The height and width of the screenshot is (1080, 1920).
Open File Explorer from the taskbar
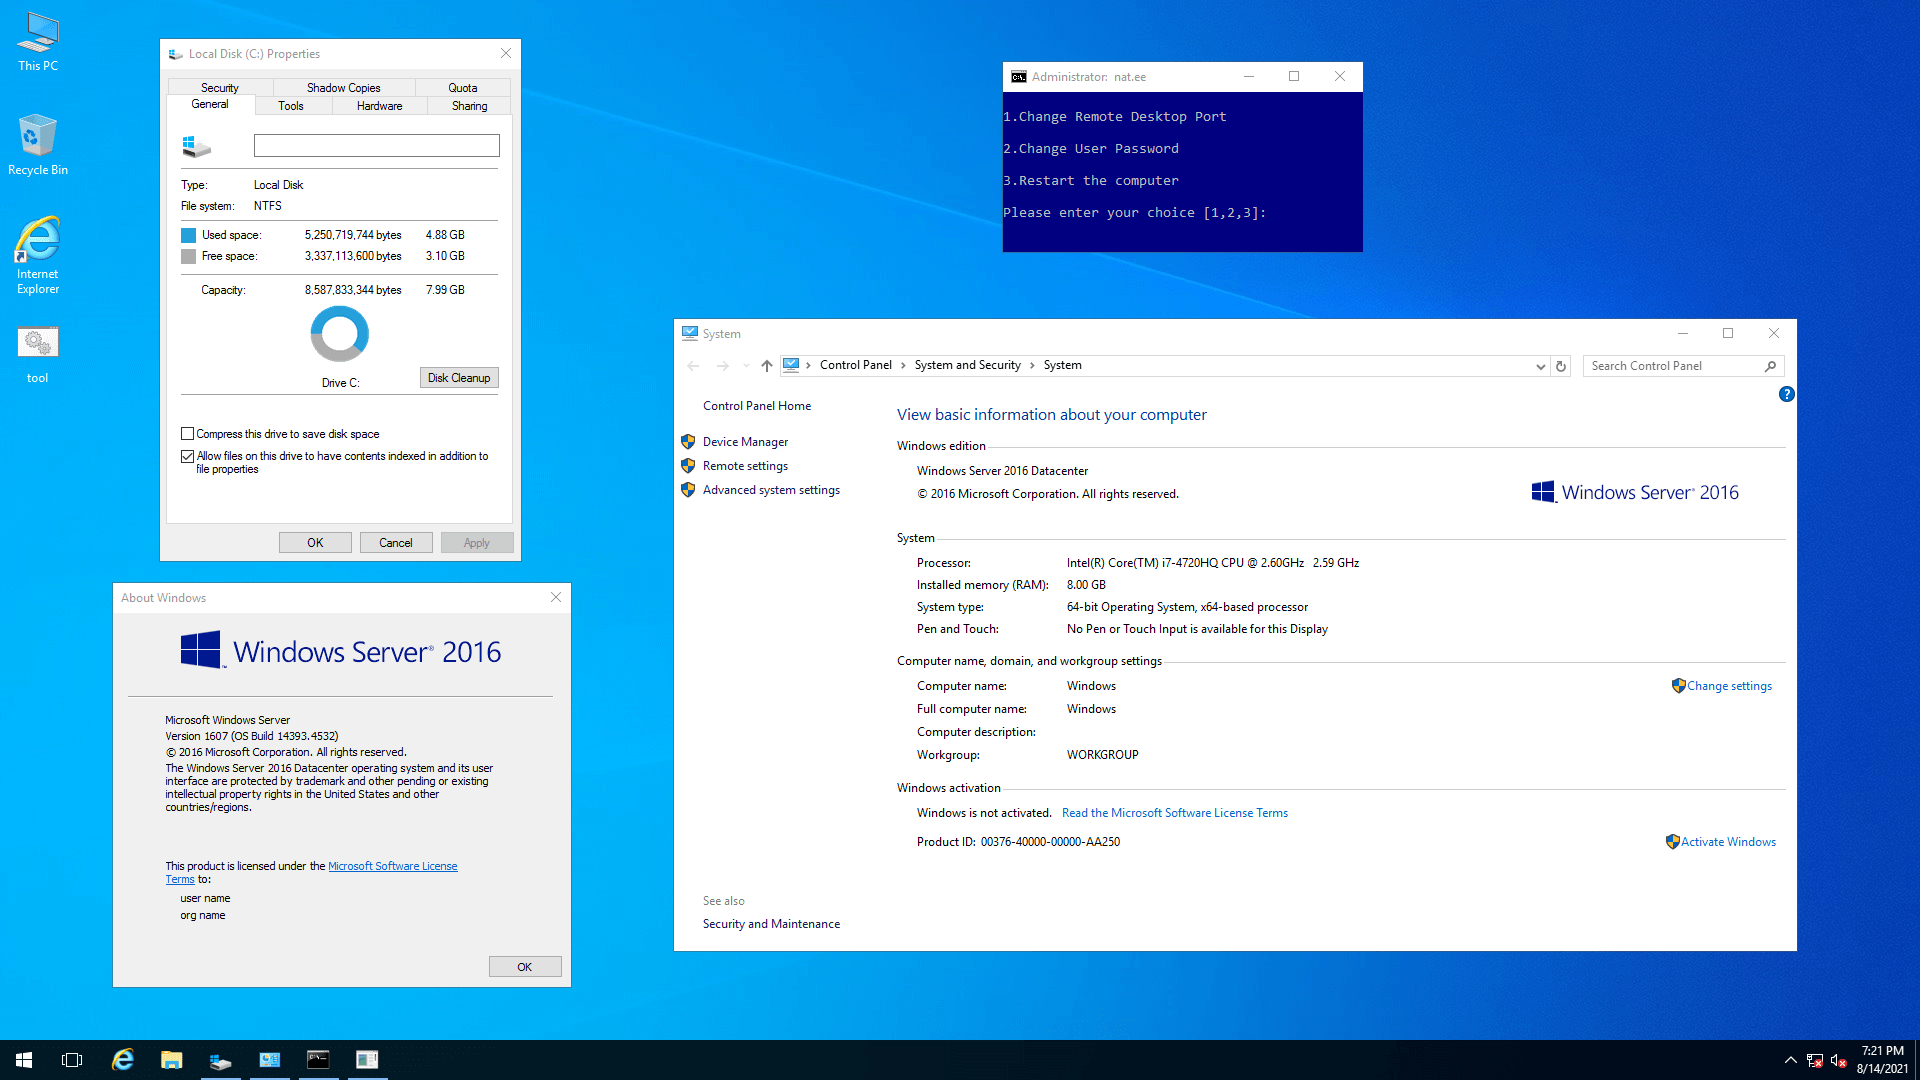[x=172, y=1060]
